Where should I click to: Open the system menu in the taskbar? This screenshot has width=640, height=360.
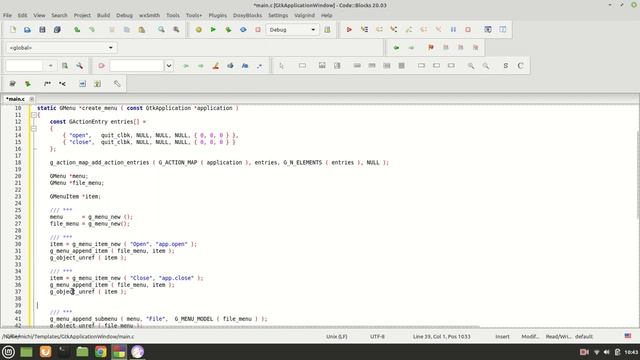[x=8, y=352]
